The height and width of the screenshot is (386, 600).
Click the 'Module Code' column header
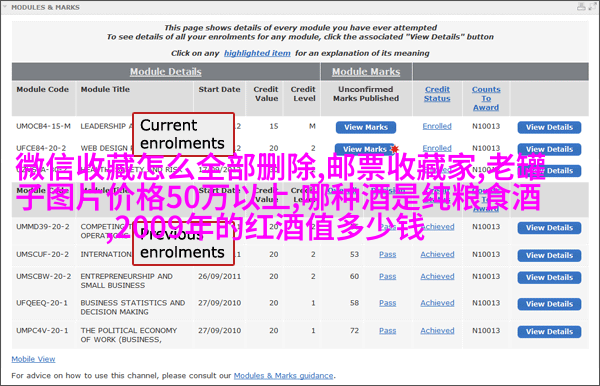click(42, 89)
